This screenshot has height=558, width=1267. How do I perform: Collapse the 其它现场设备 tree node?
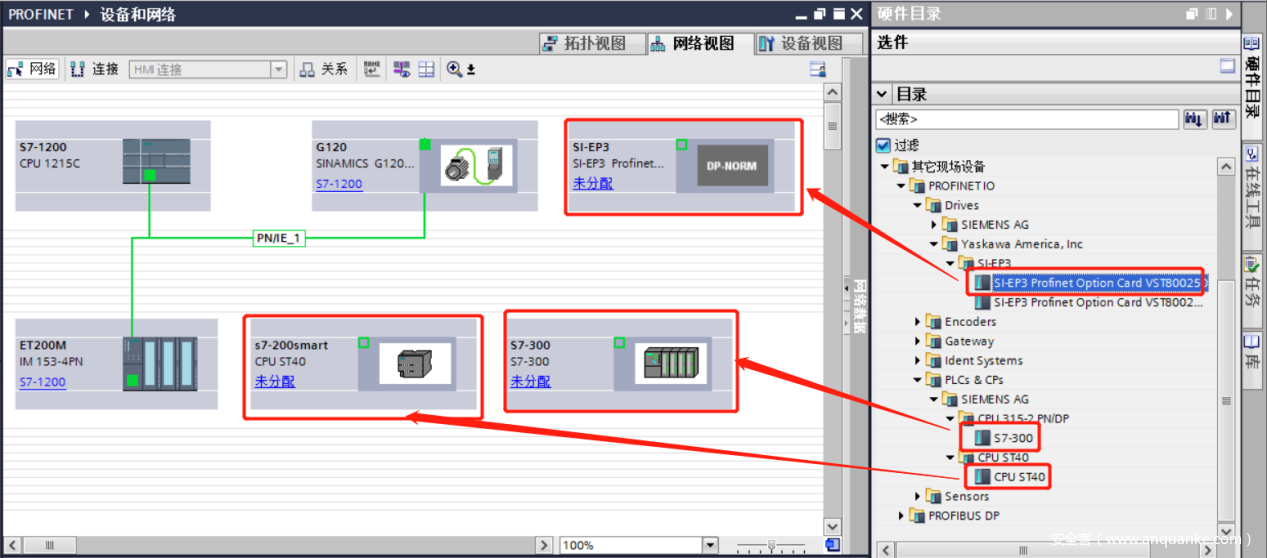coord(886,167)
